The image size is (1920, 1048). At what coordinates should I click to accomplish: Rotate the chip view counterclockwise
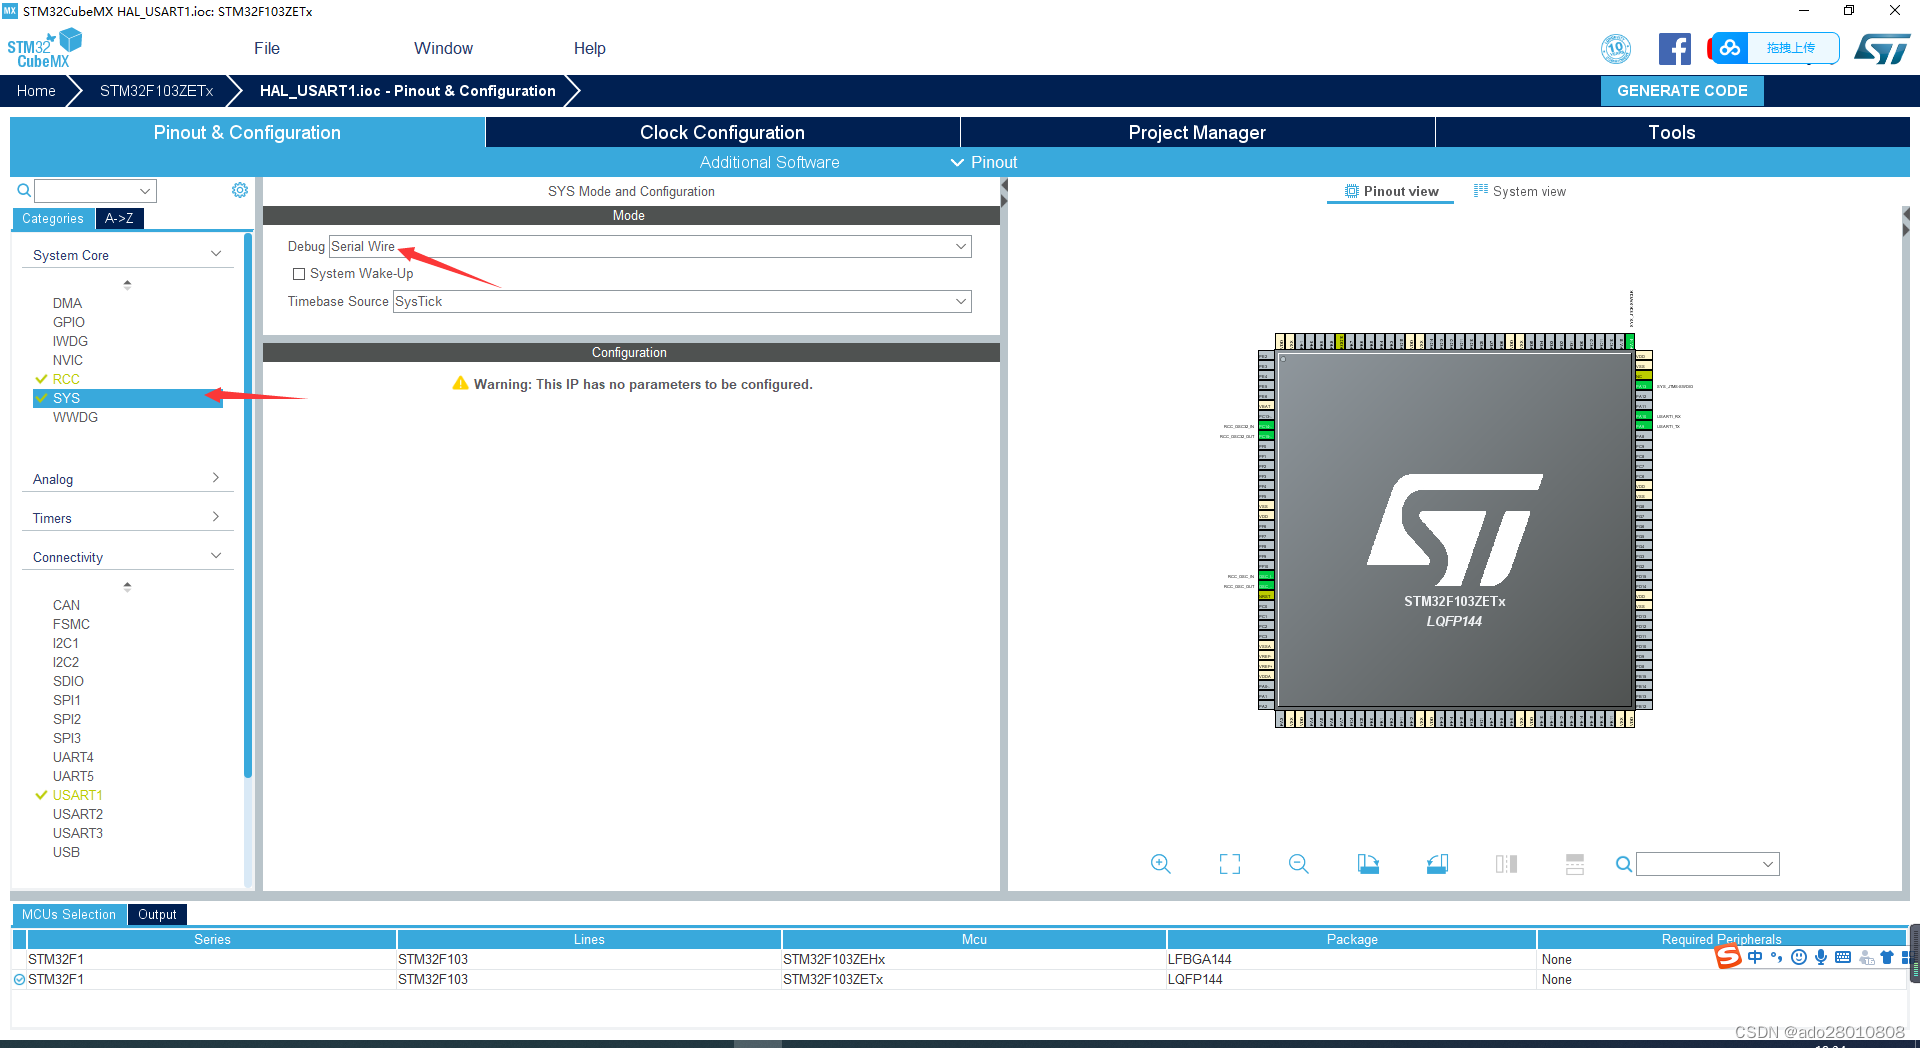[1437, 864]
